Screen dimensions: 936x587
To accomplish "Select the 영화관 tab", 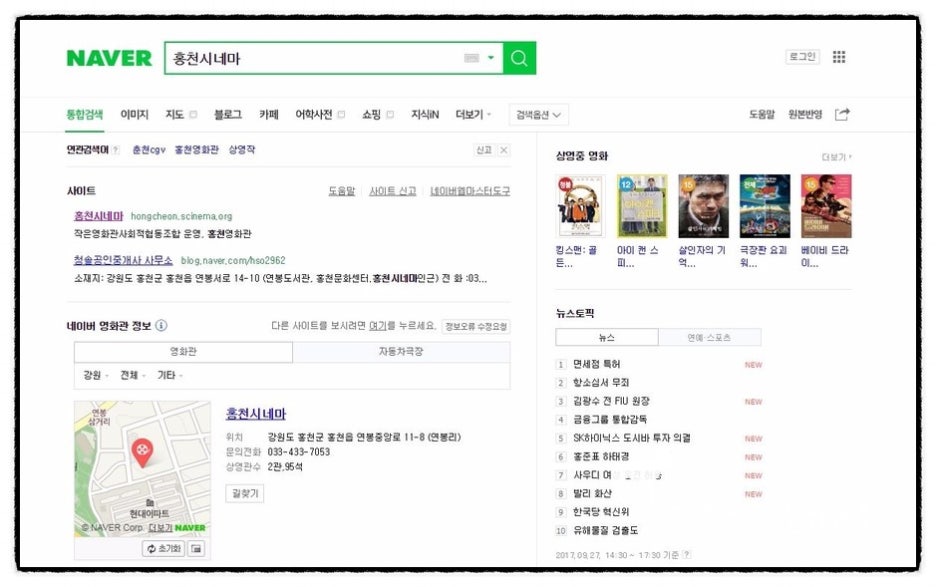I will pyautogui.click(x=183, y=352).
